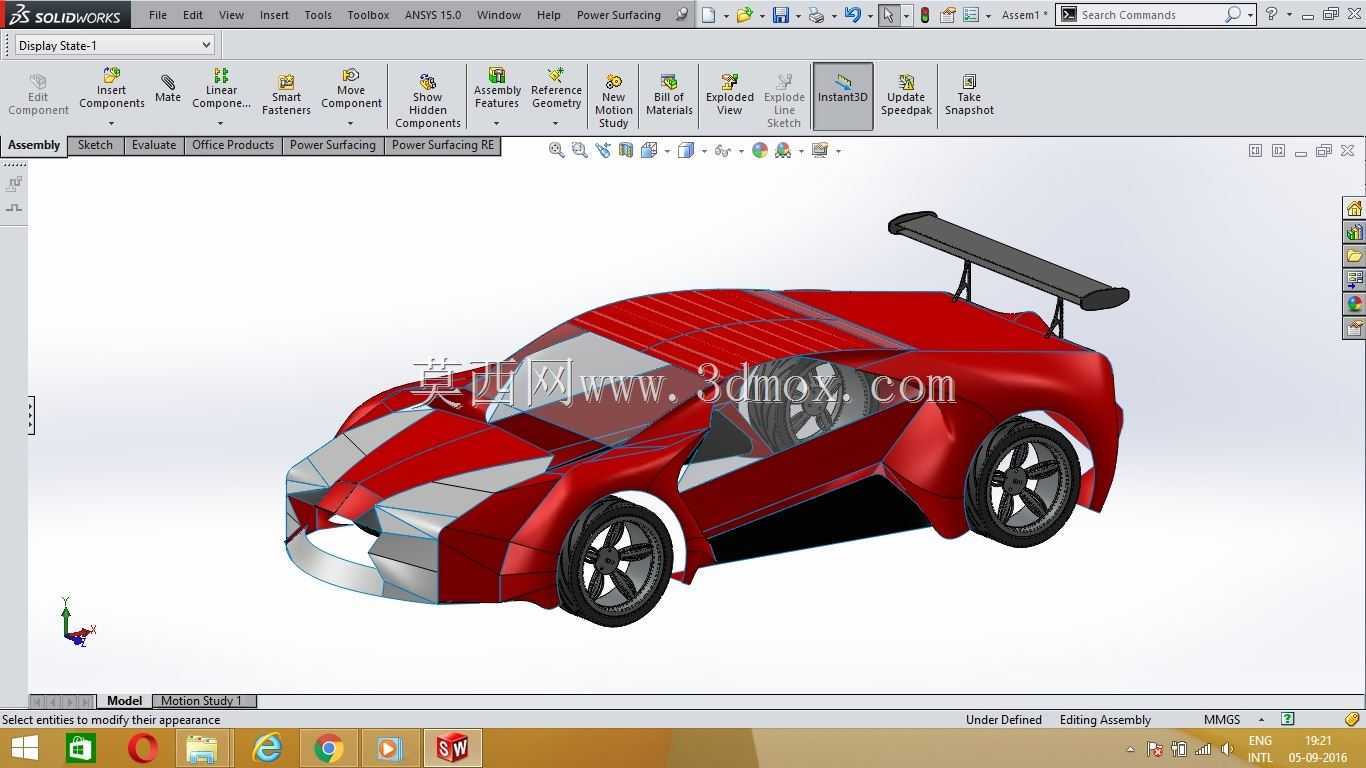Select the Model tab at the bottom
Screen dimensions: 1366x768
tap(125, 701)
